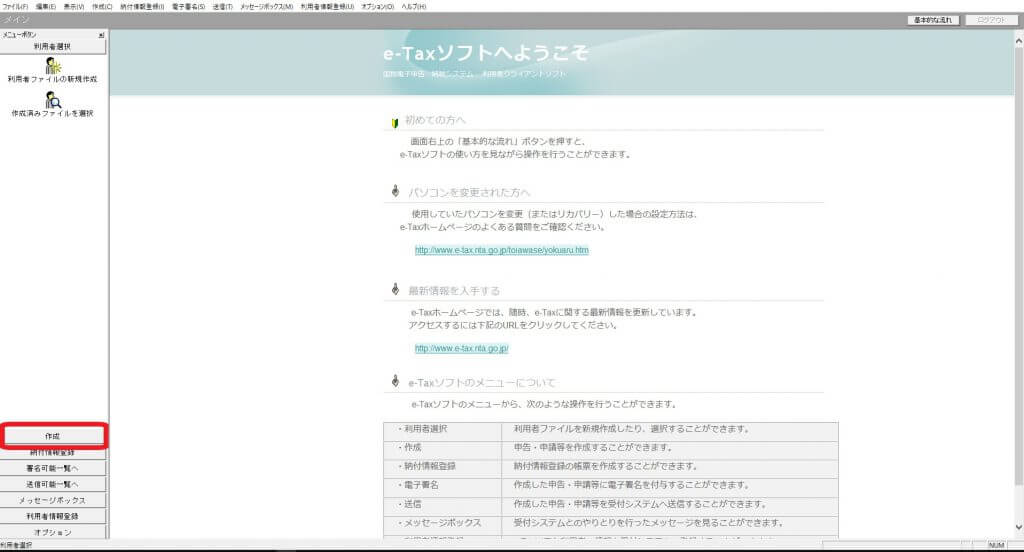Click the 作成 button in the sidebar

[x=53, y=436]
